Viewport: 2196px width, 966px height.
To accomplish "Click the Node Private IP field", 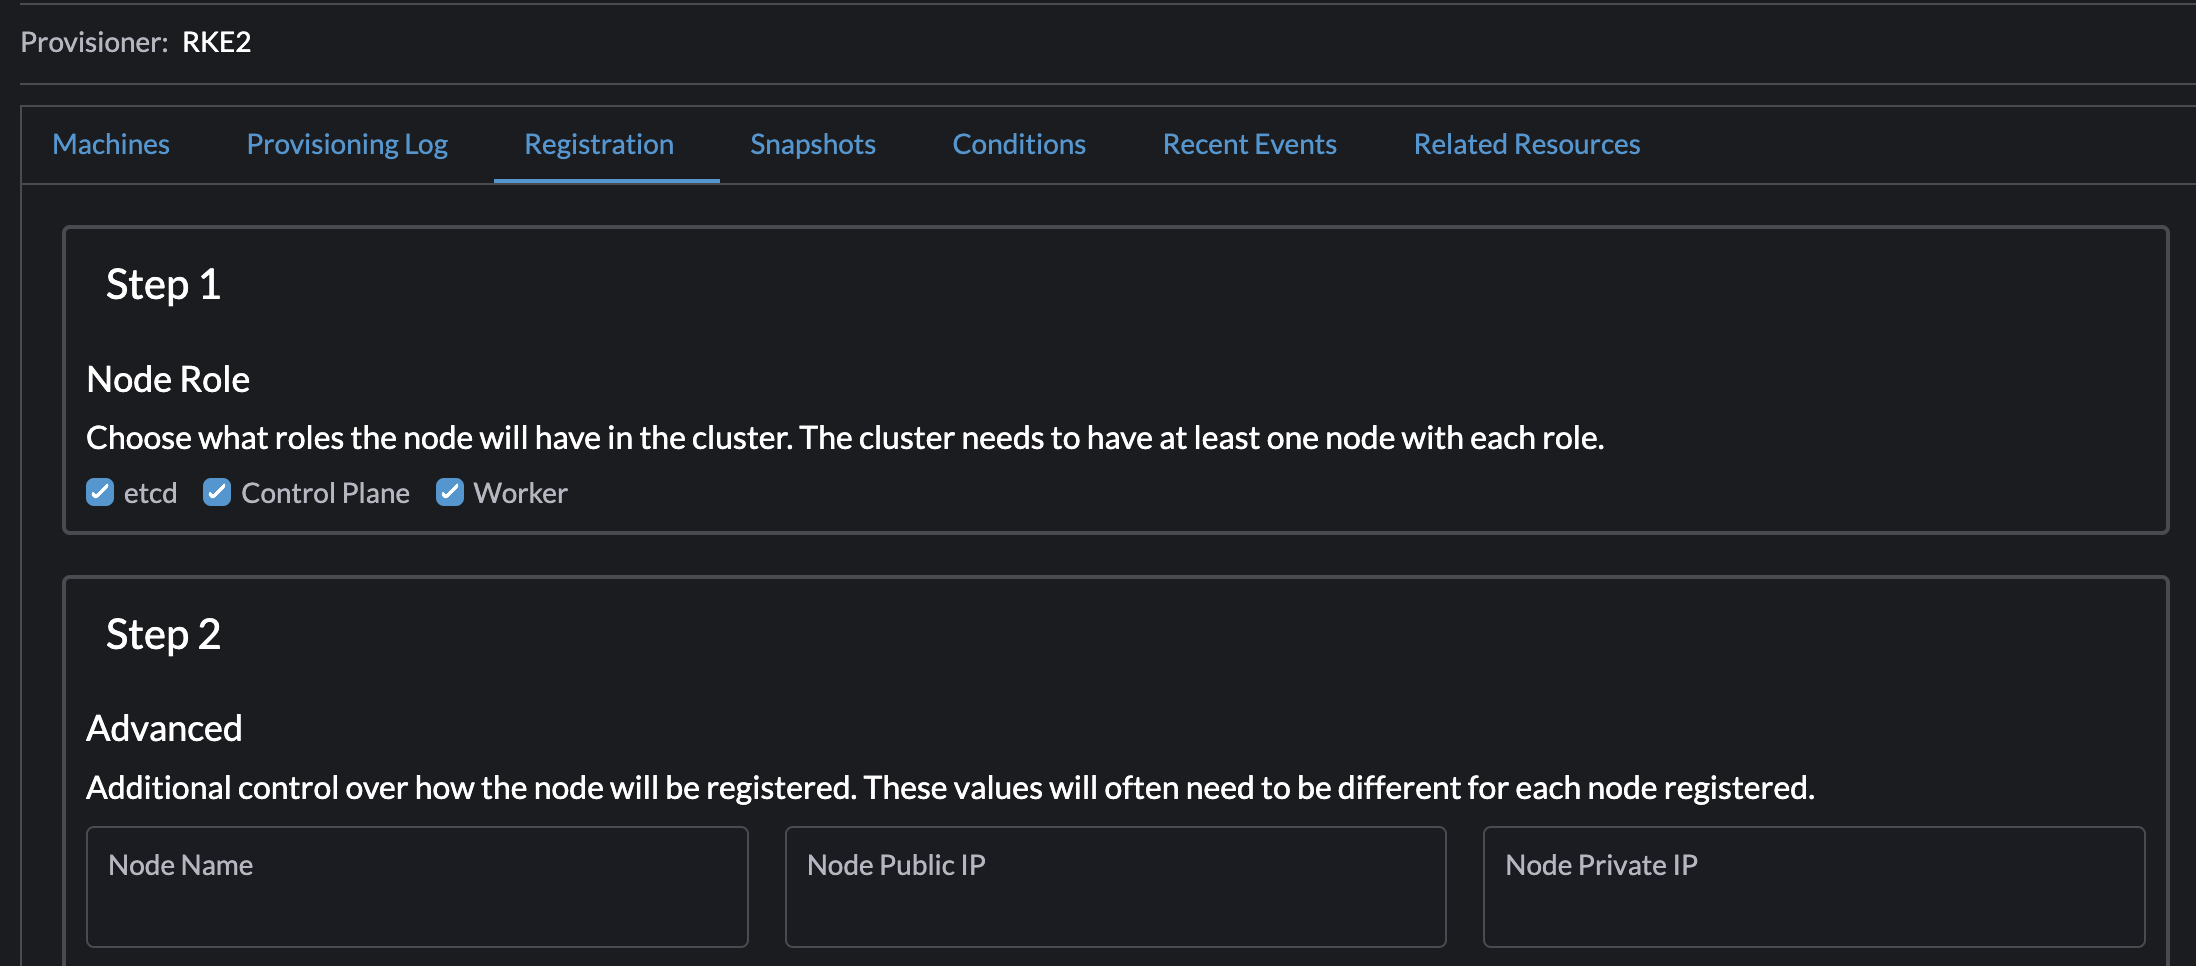I will pos(1813,887).
